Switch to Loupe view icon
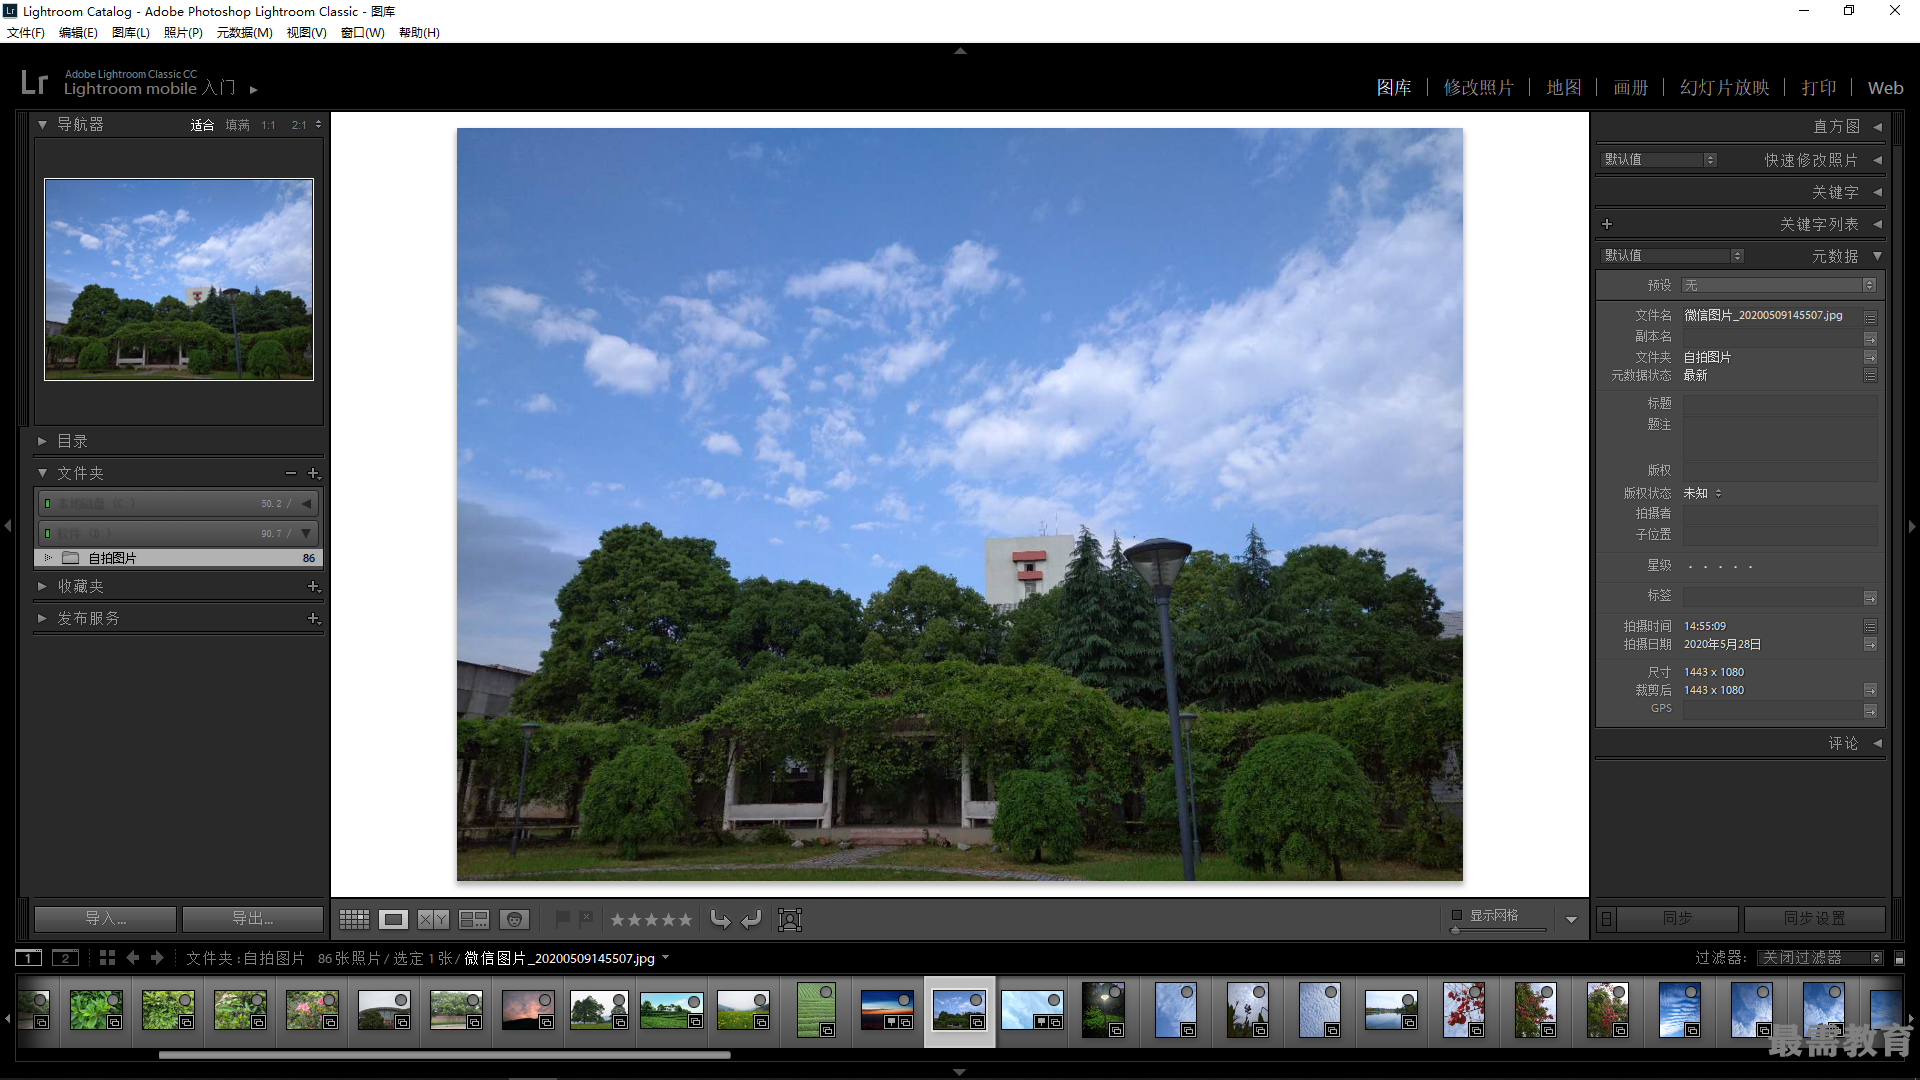1920x1080 pixels. 393,919
